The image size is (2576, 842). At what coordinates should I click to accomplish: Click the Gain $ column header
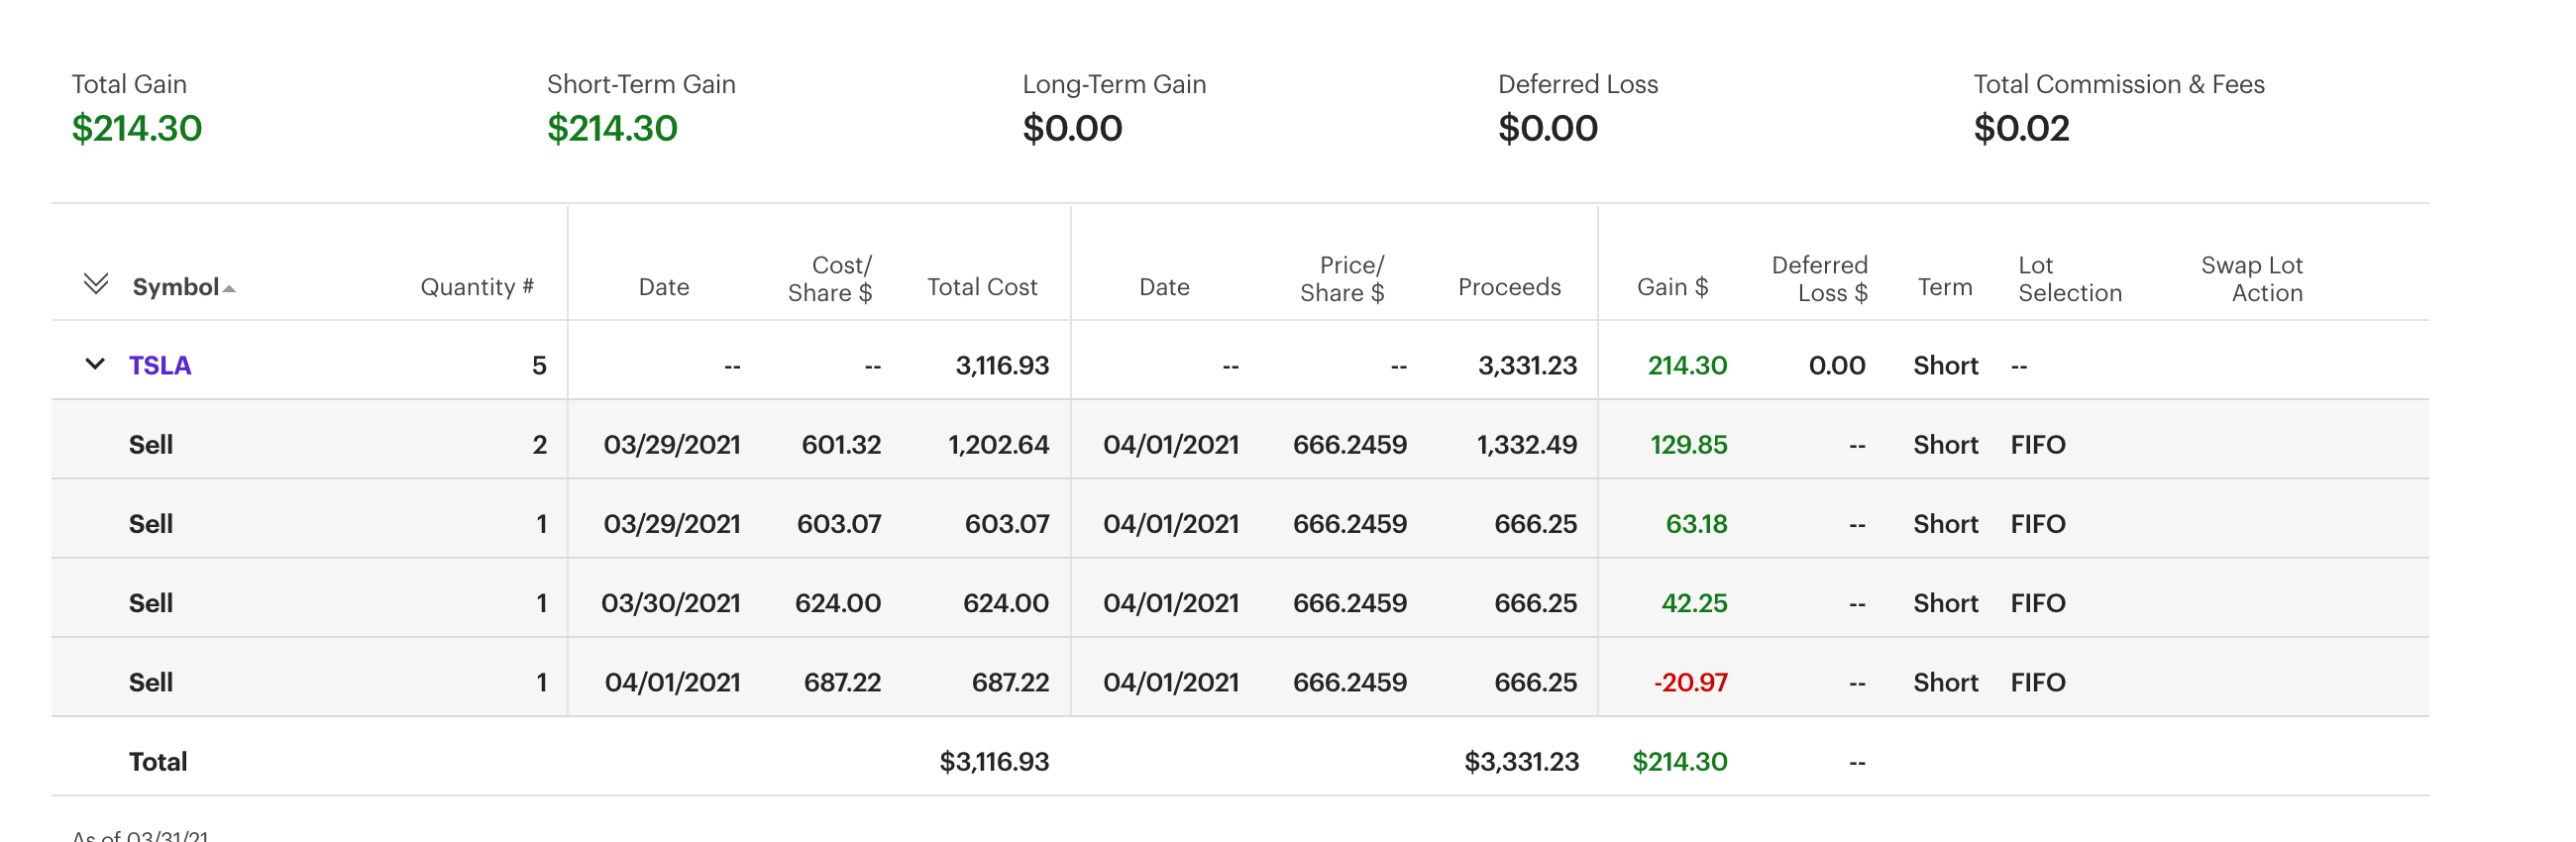pyautogui.click(x=1671, y=287)
